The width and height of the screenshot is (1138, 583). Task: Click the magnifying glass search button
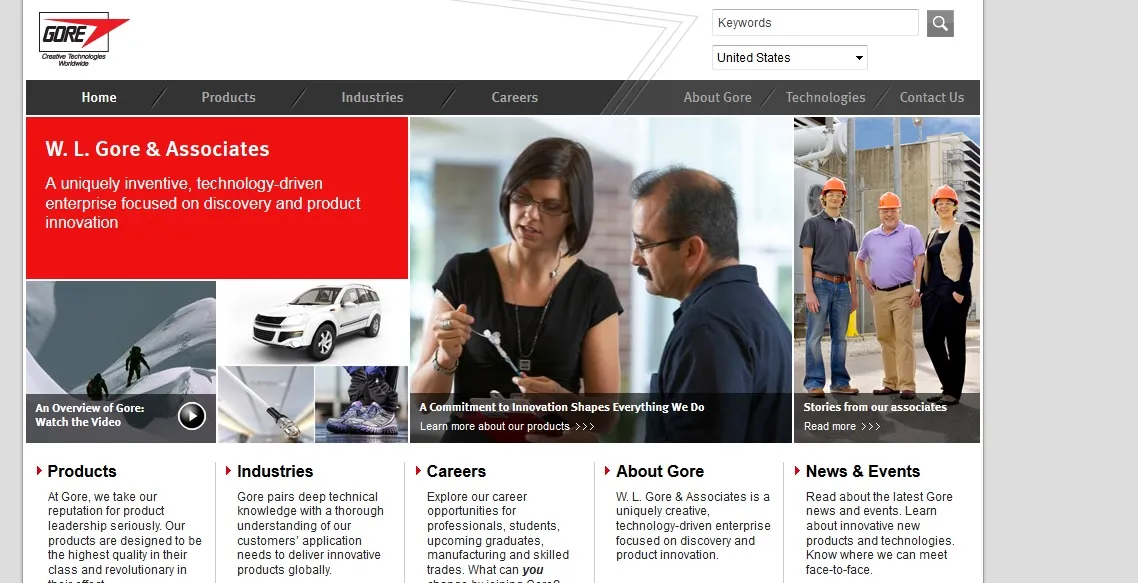[x=940, y=23]
